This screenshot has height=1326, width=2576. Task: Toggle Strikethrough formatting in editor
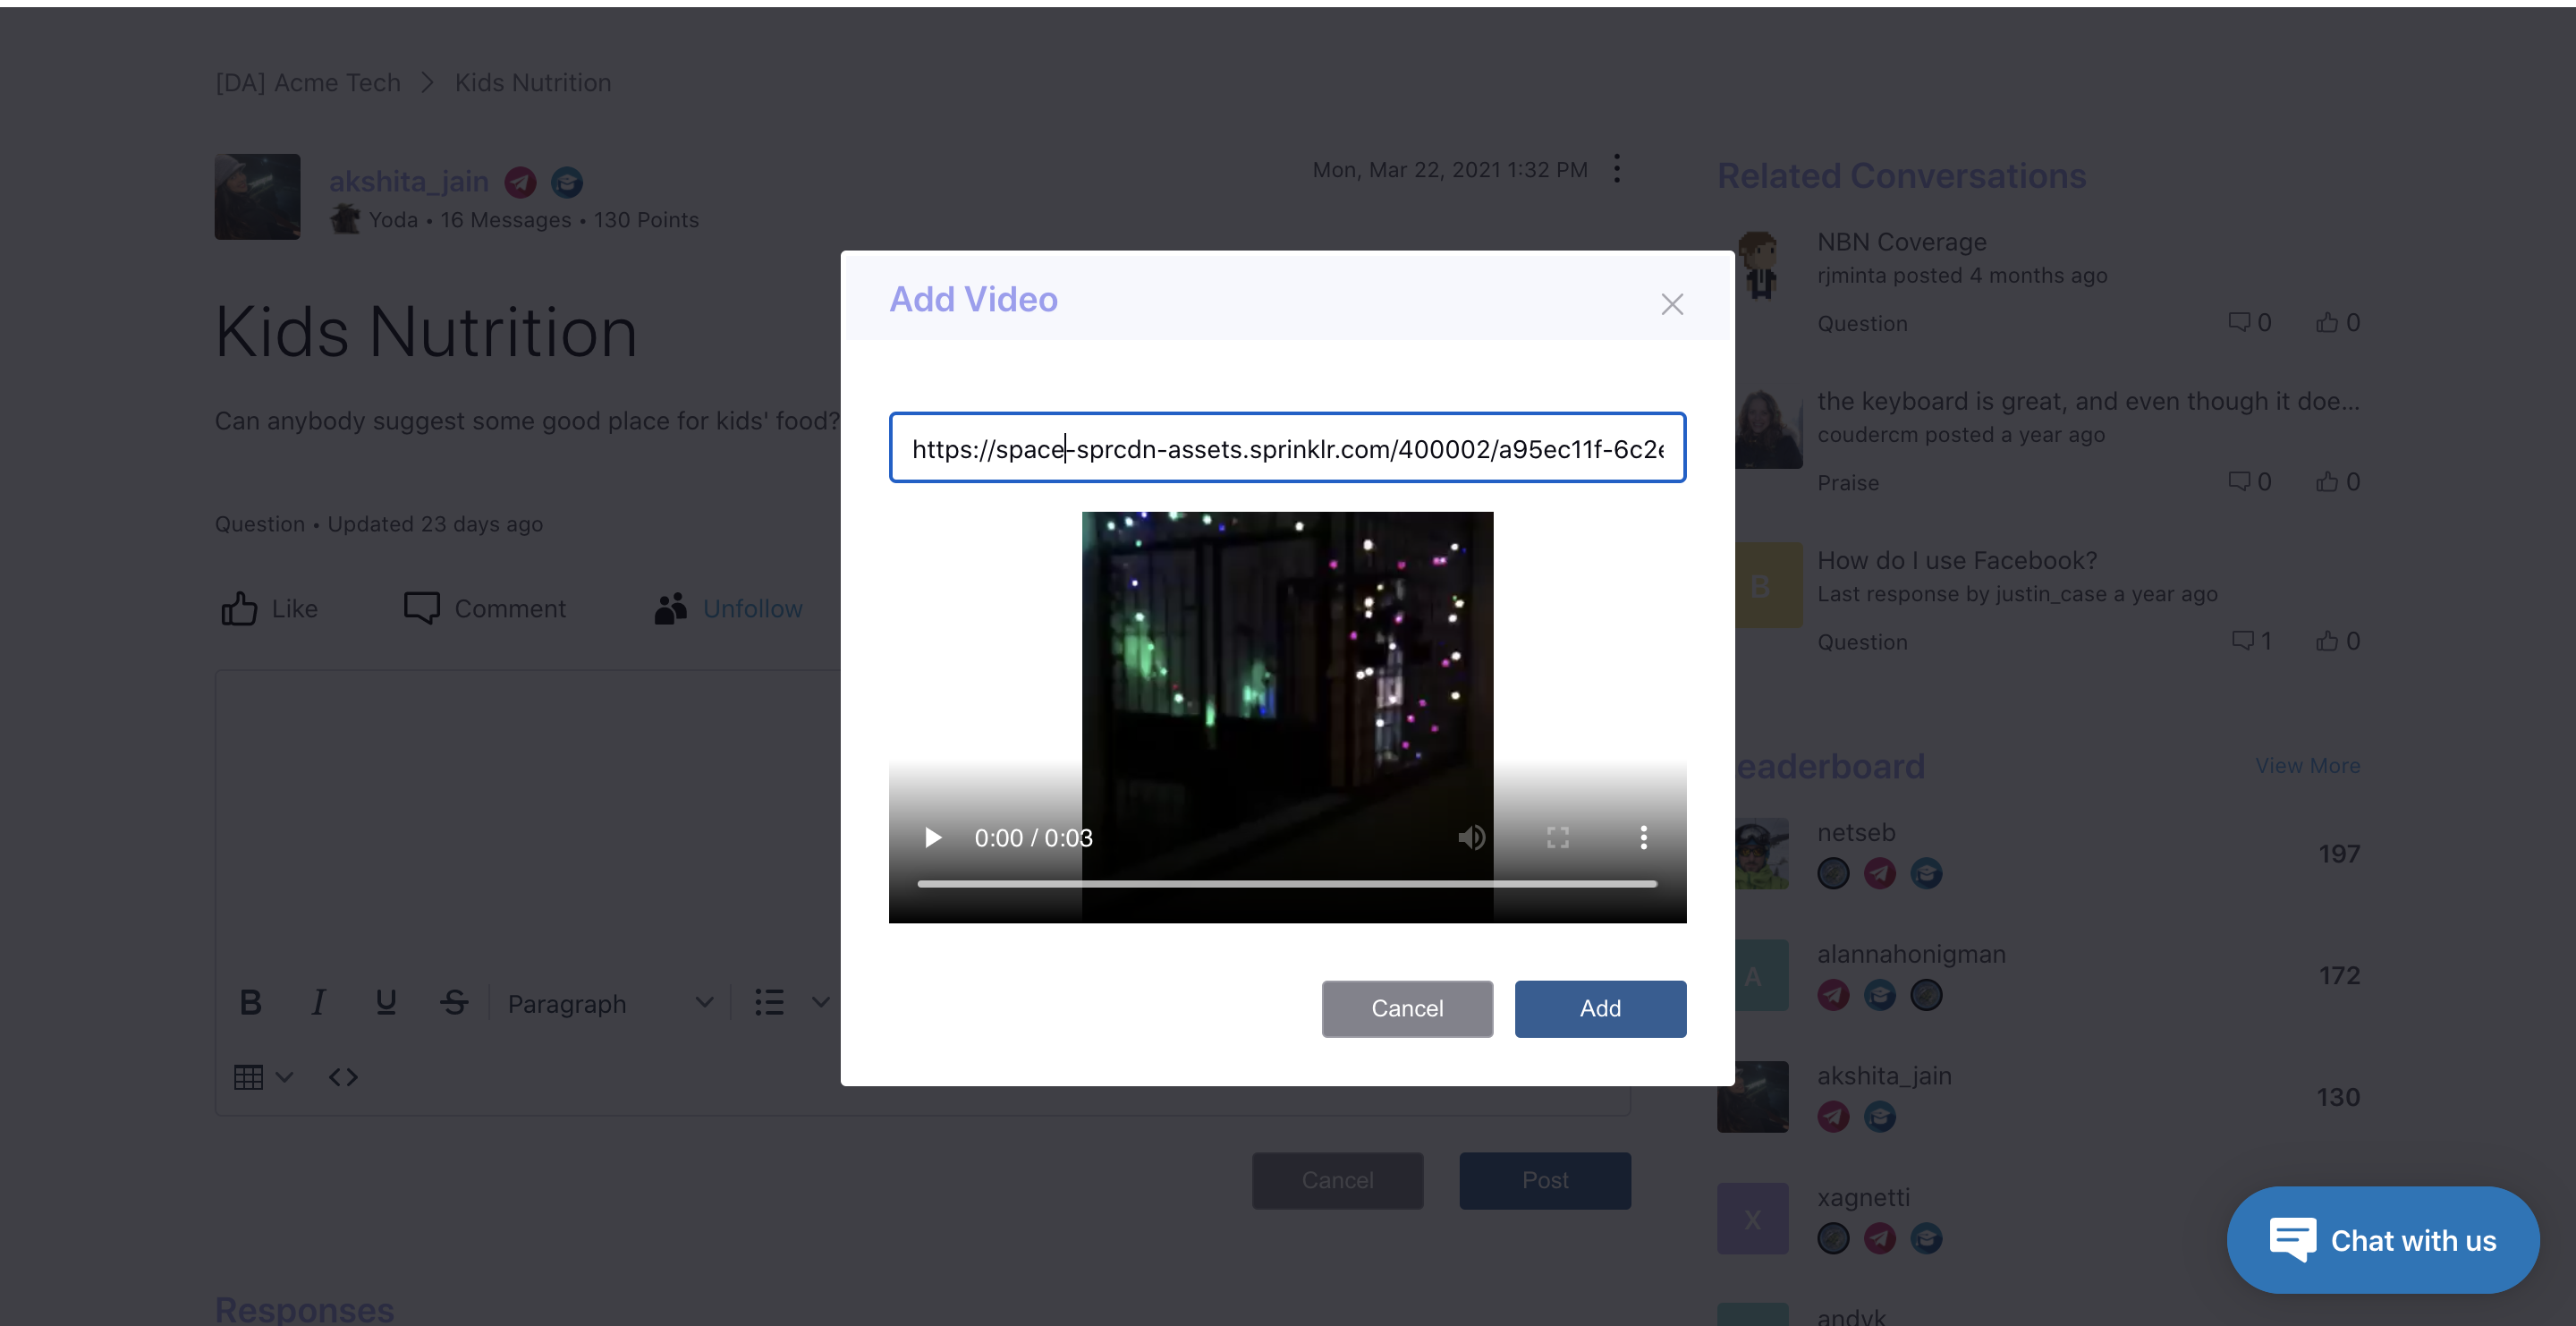tap(454, 1002)
